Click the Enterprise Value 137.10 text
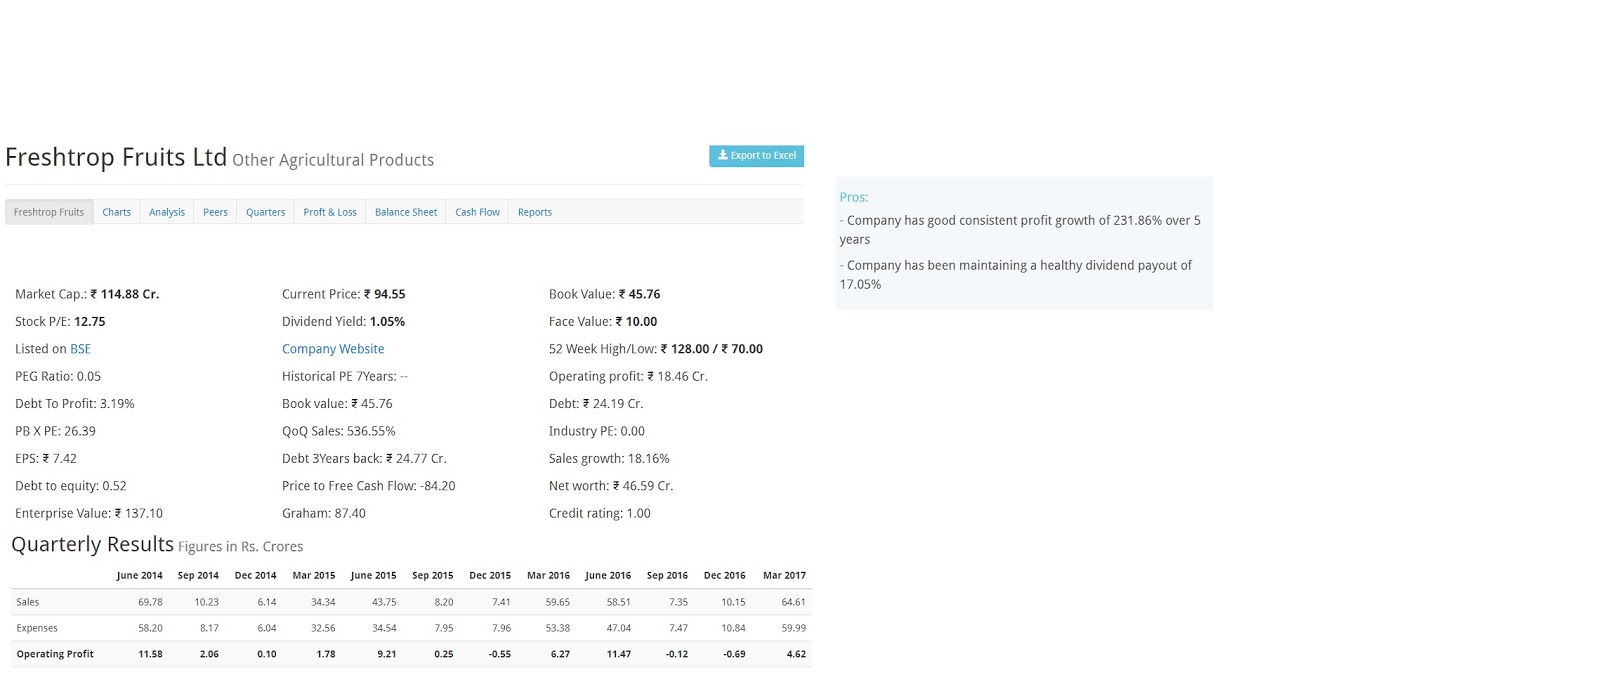Viewport: 1600px width, 694px height. click(89, 514)
